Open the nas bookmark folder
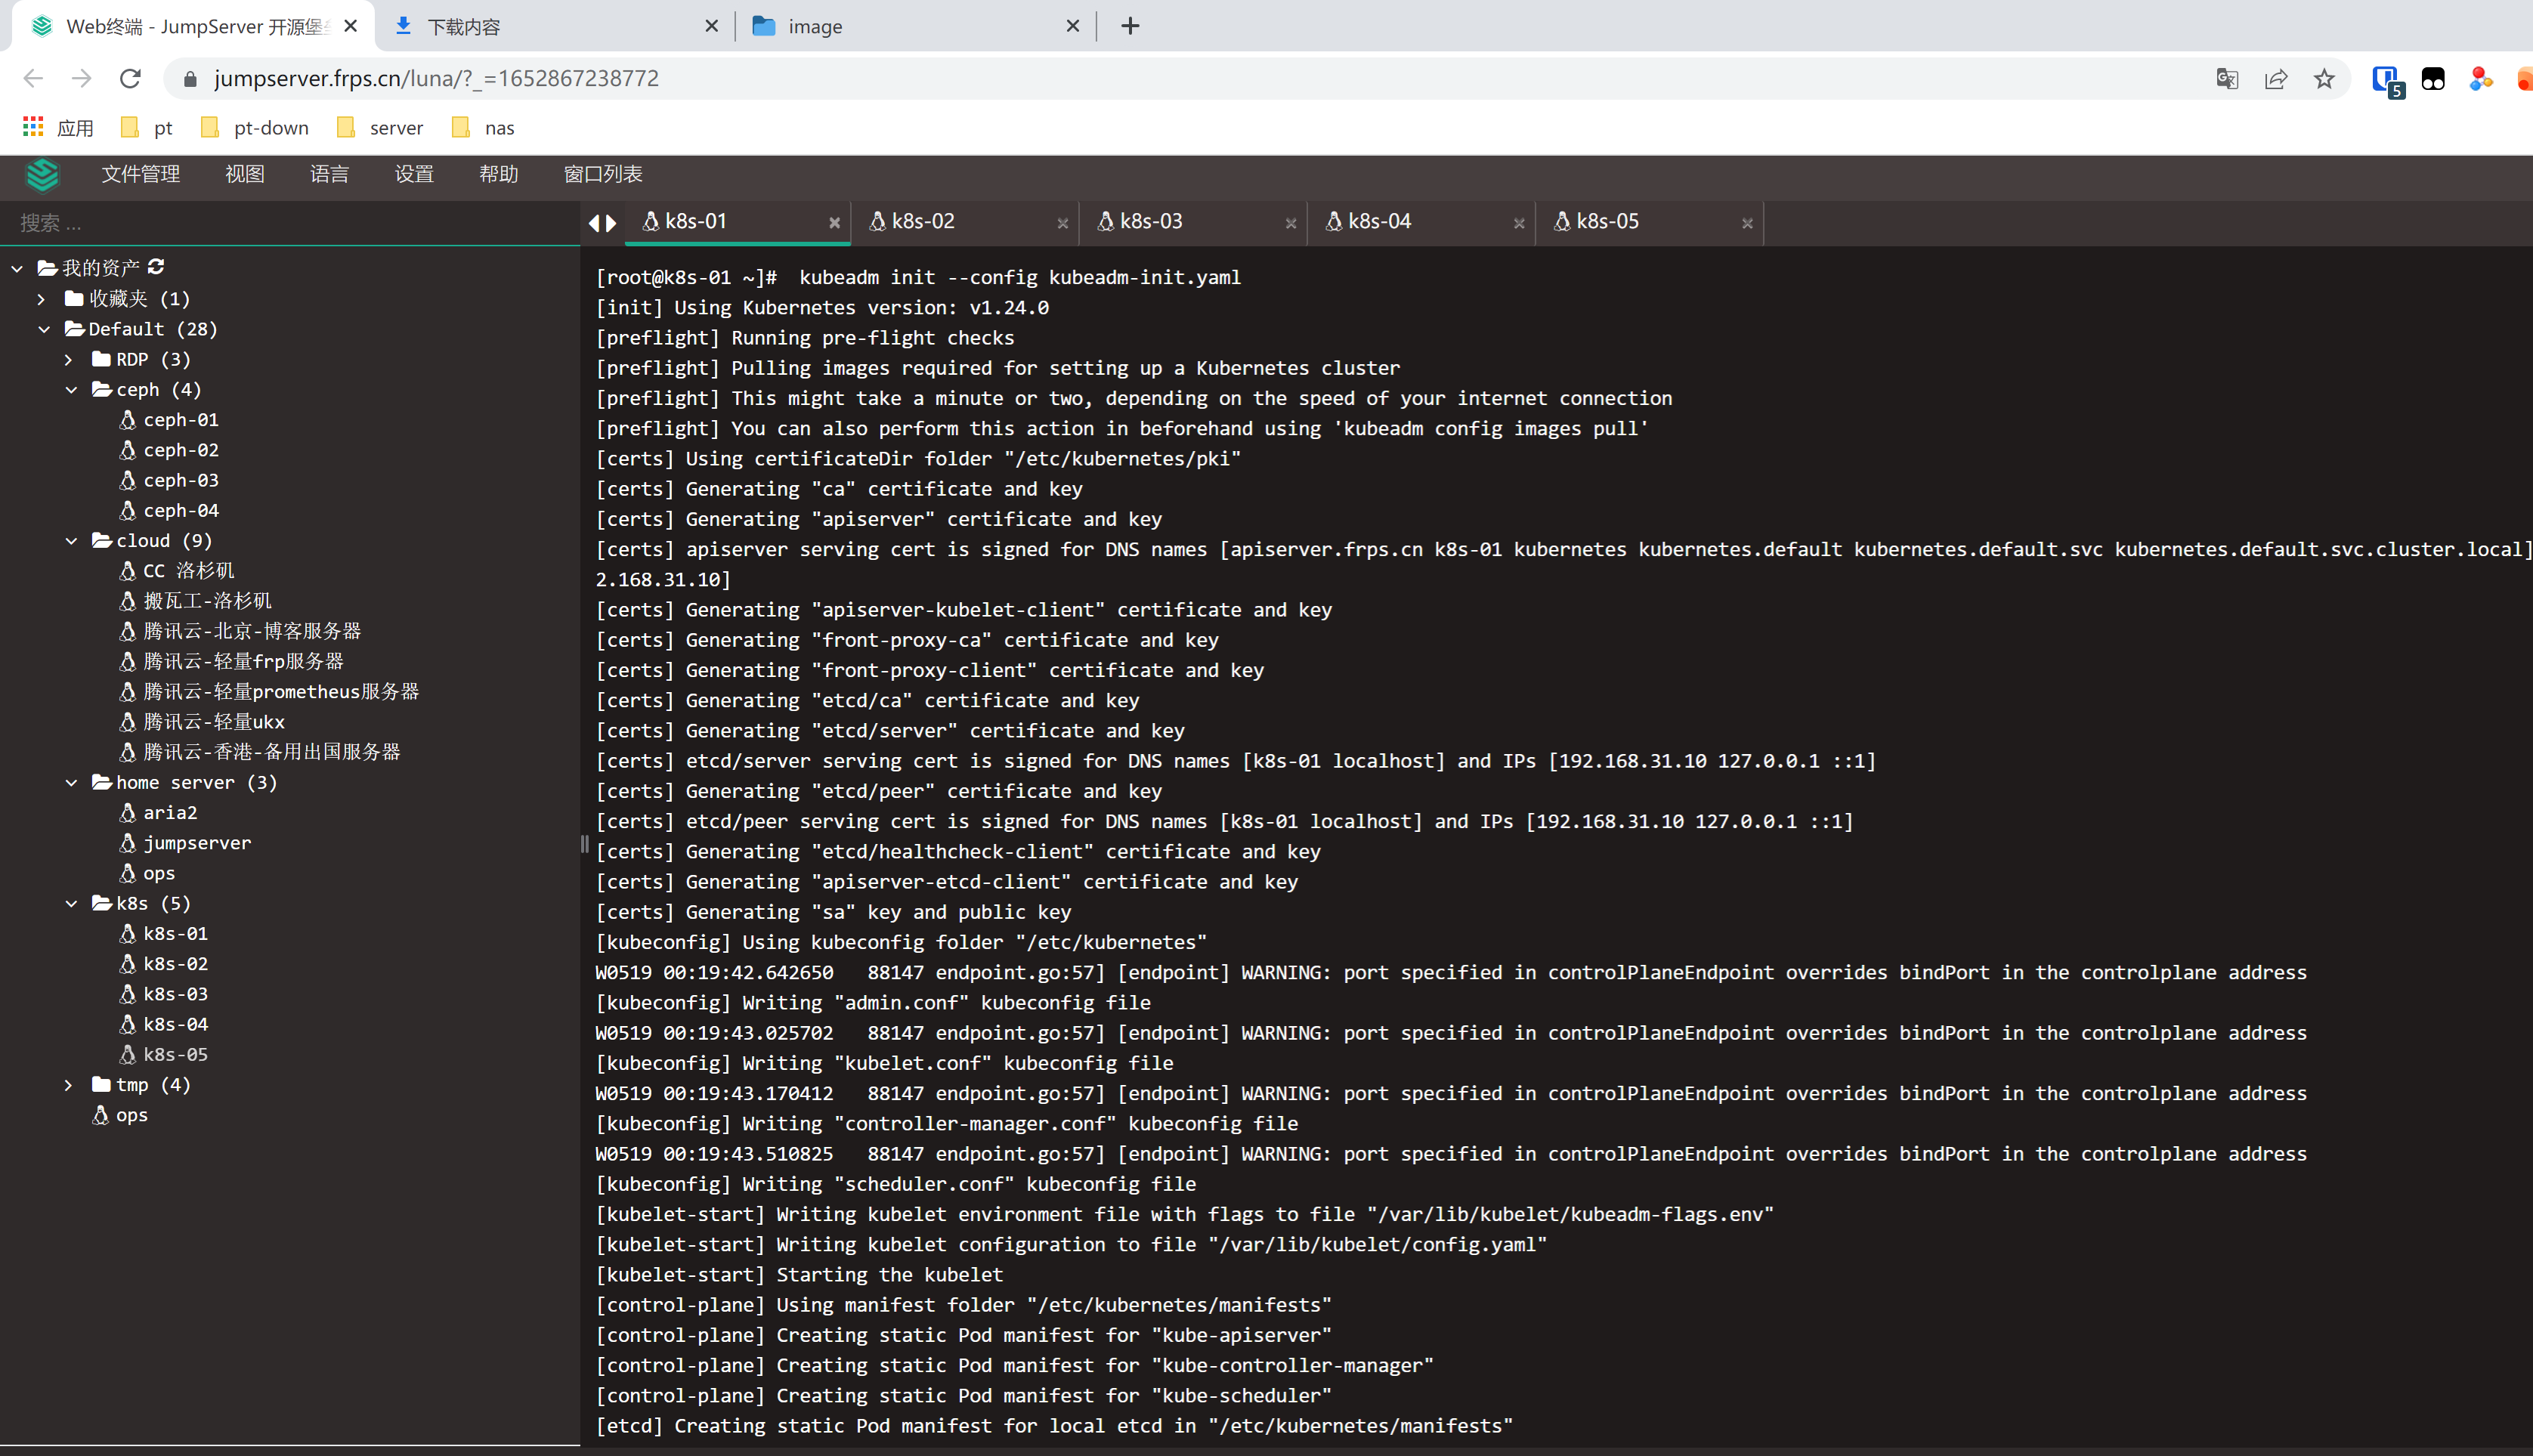The height and width of the screenshot is (1456, 2533). [483, 127]
